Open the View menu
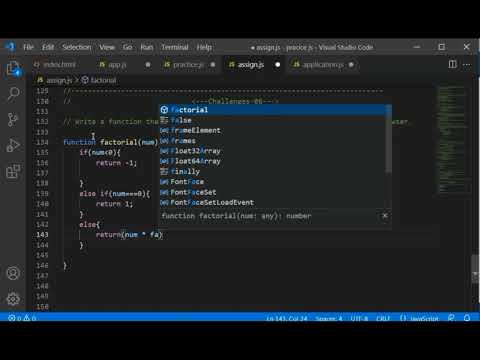The height and width of the screenshot is (360, 480). pos(107,47)
